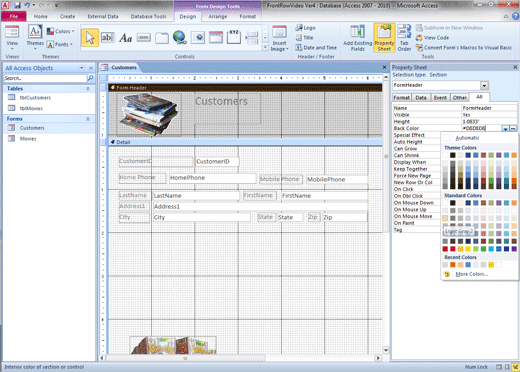
Task: Switch to the Arrange ribbon tab
Action: click(218, 16)
